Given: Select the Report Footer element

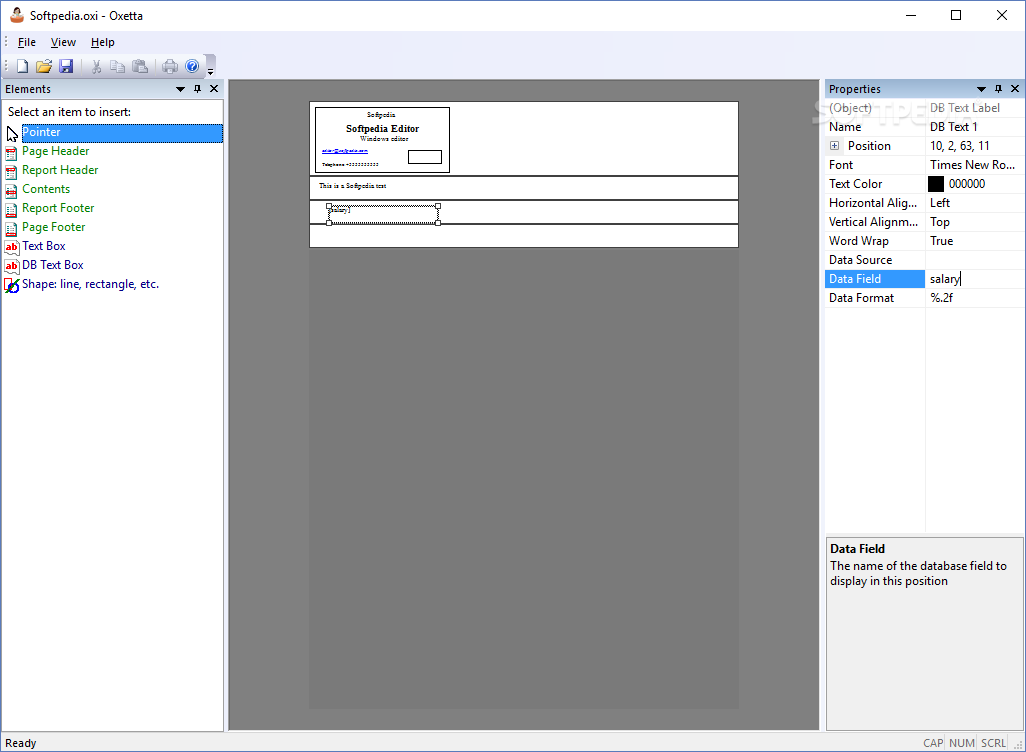Looking at the screenshot, I should [58, 208].
